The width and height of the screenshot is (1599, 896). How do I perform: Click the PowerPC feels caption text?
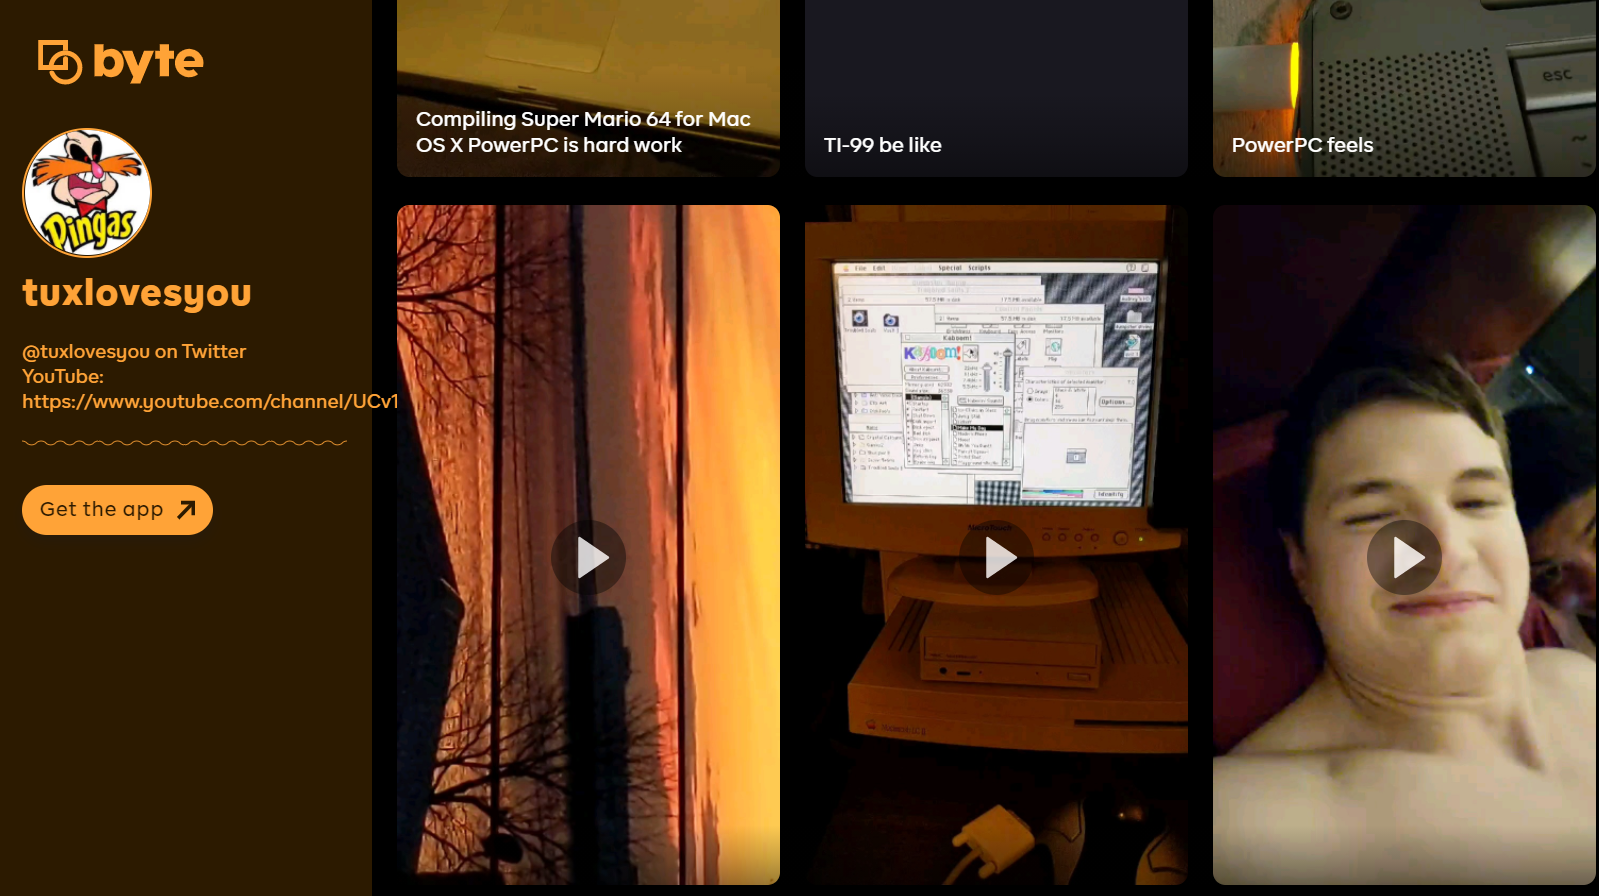pyautogui.click(x=1302, y=145)
